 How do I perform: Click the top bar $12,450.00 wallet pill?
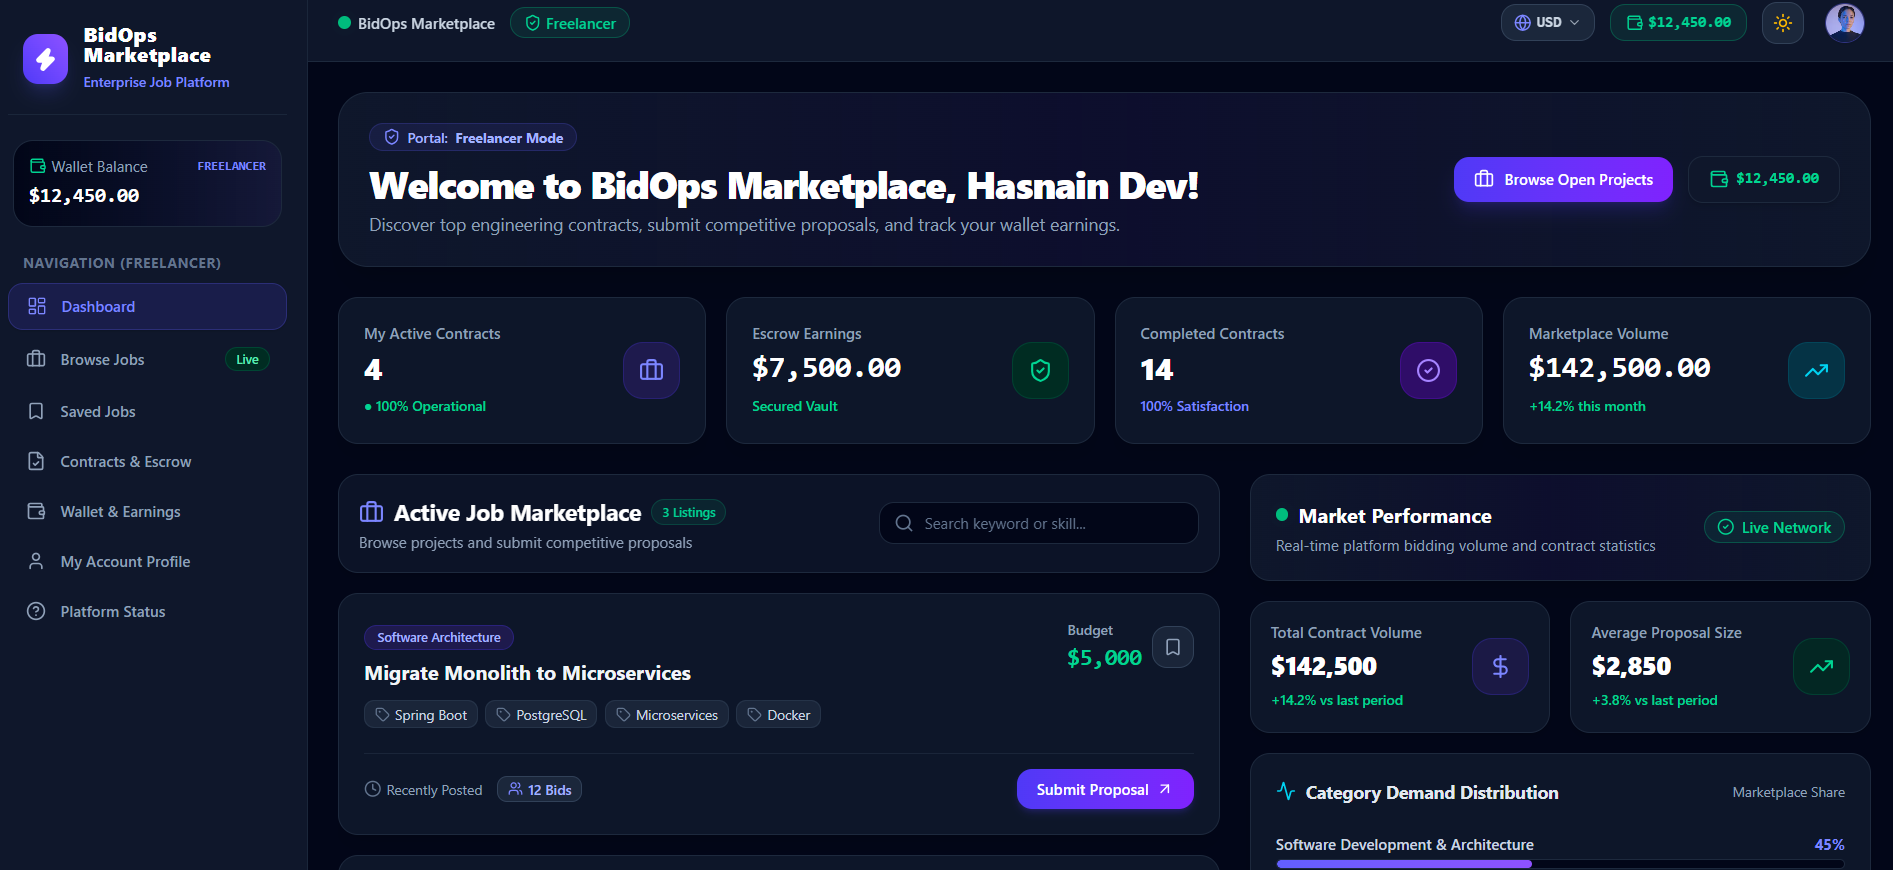pyautogui.click(x=1678, y=23)
